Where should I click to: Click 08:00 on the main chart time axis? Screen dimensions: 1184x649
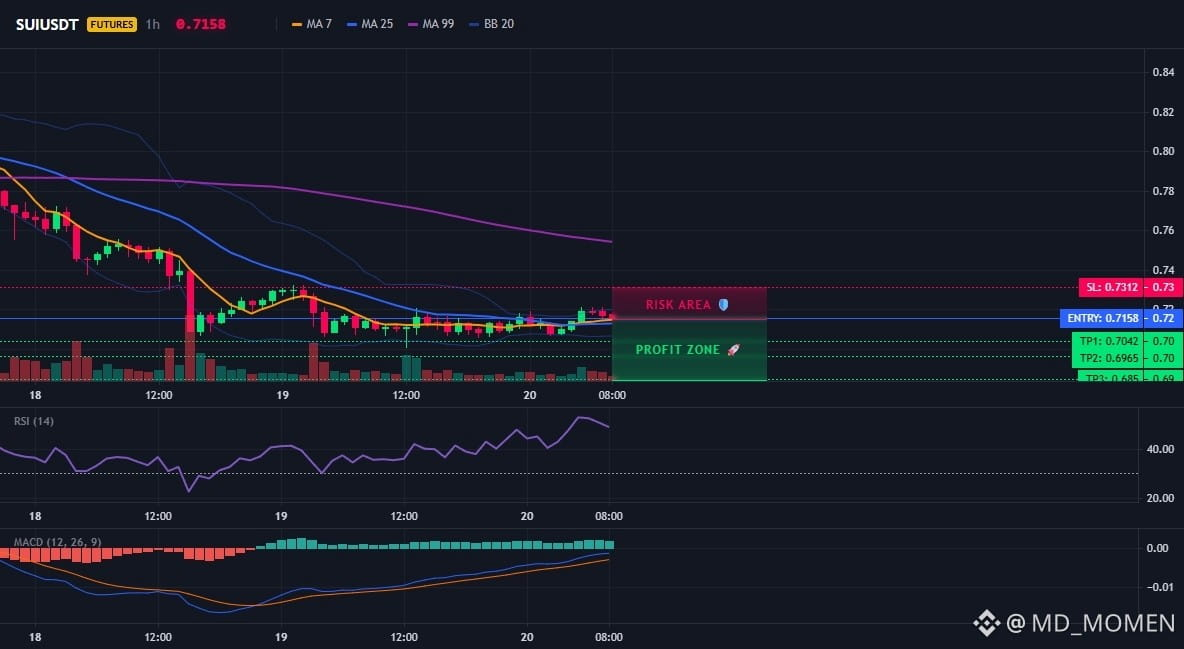coord(612,395)
